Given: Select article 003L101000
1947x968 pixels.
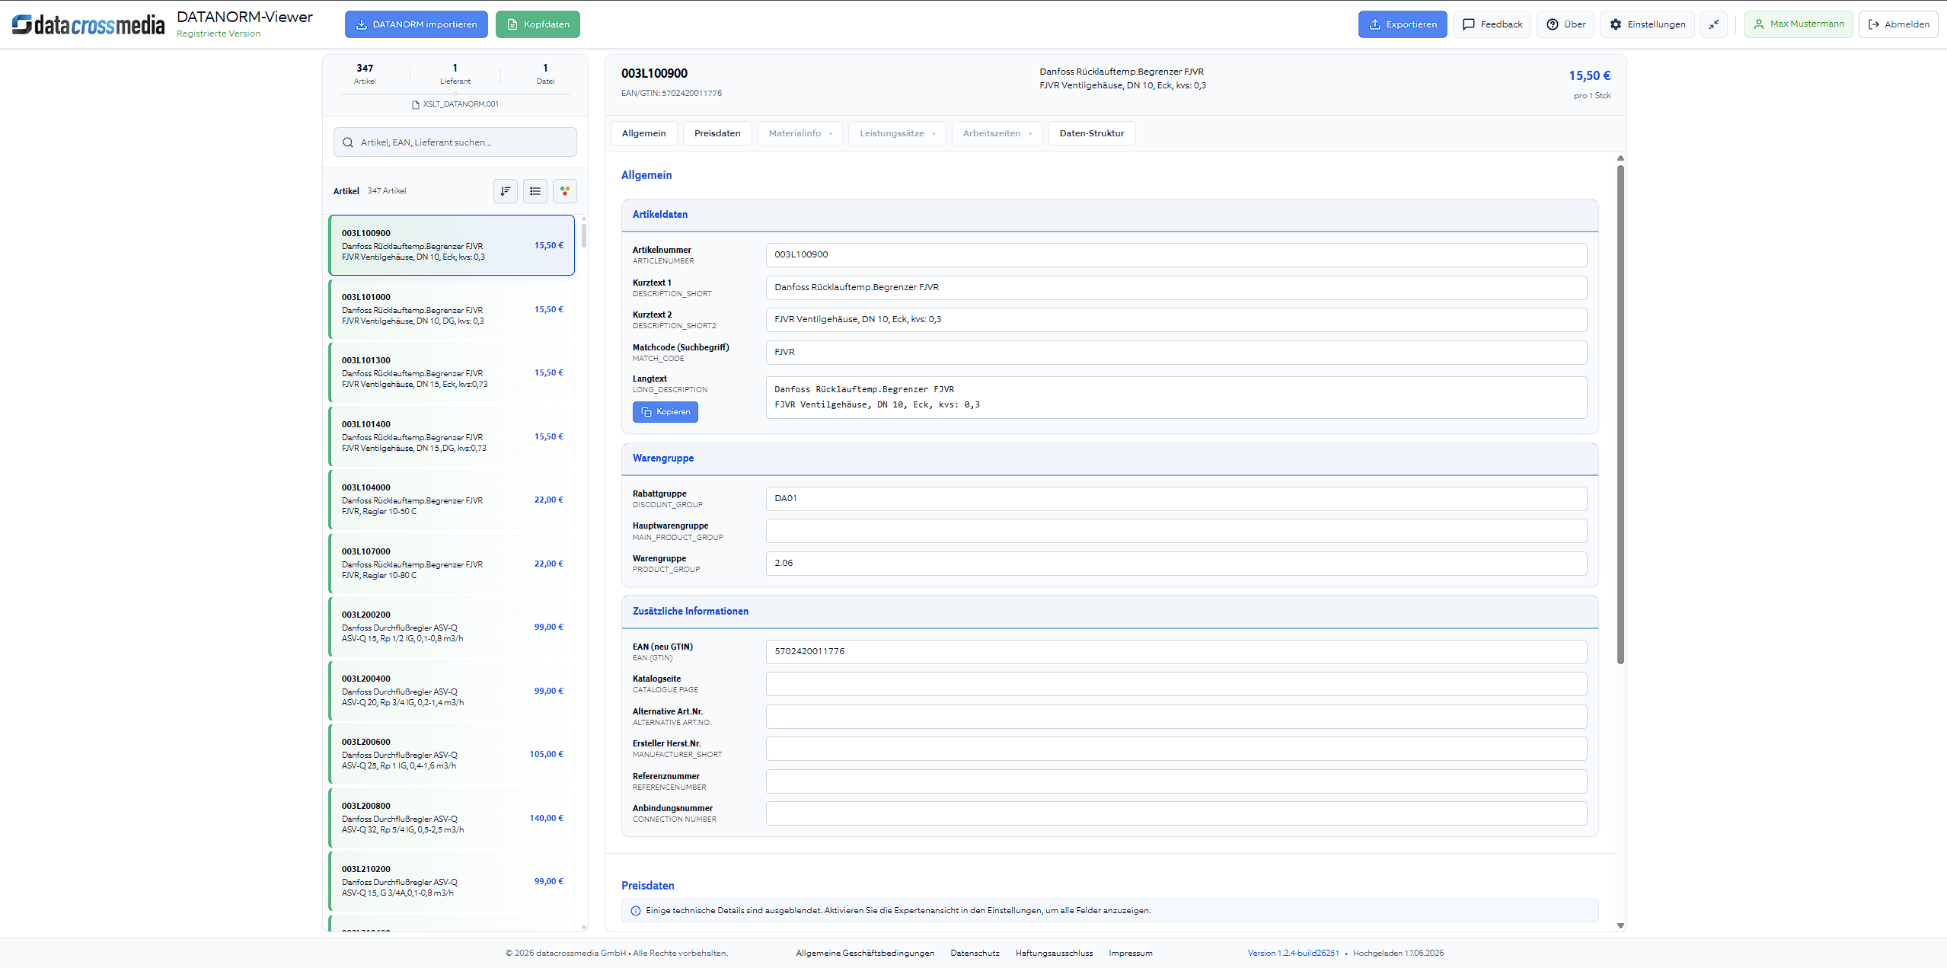Looking at the screenshot, I should coord(452,309).
